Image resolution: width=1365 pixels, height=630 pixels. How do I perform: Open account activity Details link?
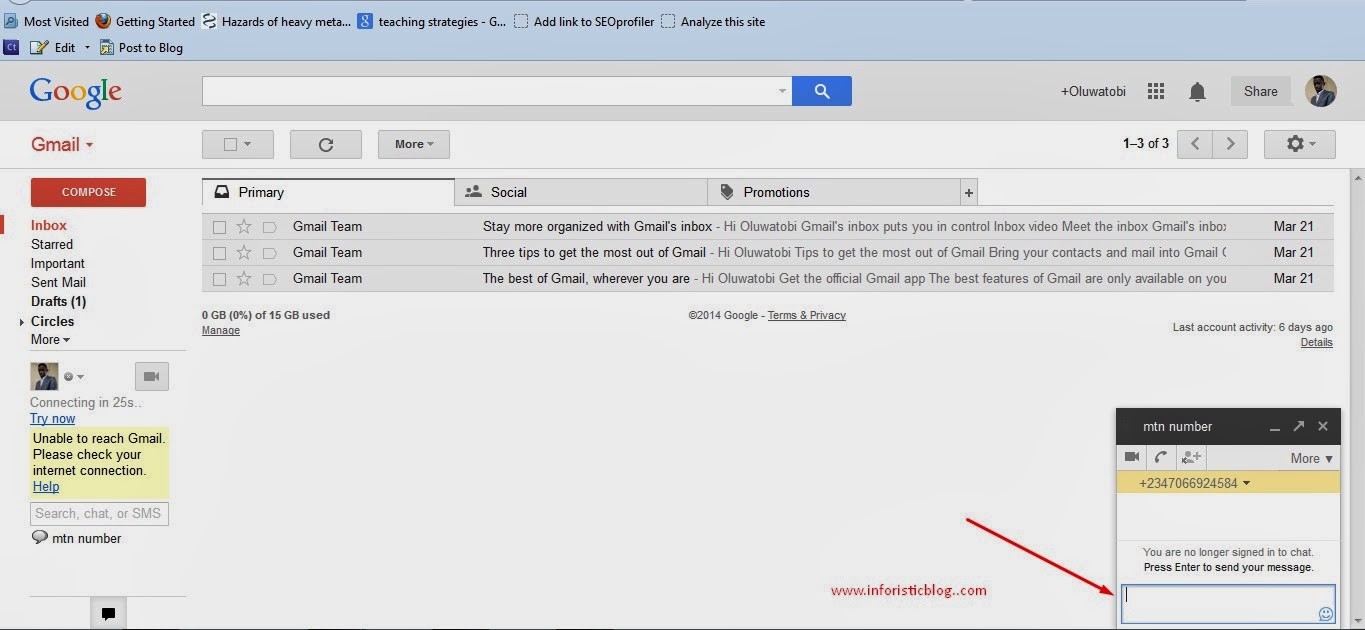point(1316,342)
